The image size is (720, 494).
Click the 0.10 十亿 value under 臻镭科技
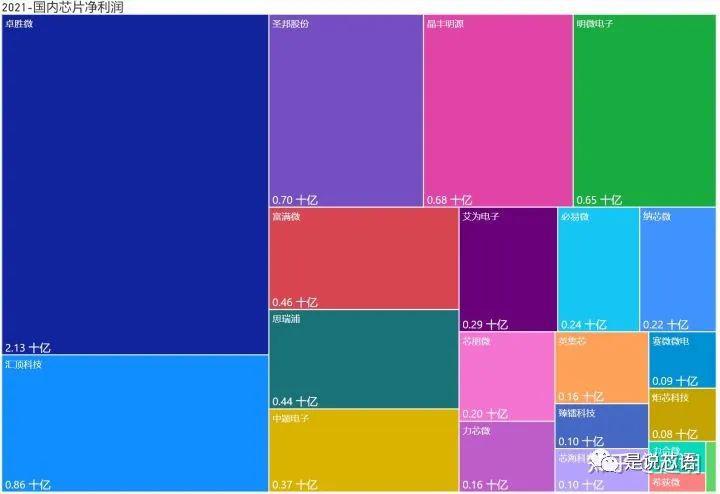(x=581, y=441)
